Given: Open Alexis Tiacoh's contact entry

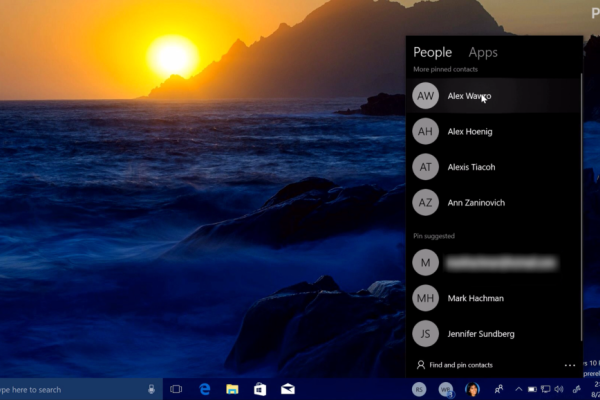Looking at the screenshot, I should click(x=471, y=167).
